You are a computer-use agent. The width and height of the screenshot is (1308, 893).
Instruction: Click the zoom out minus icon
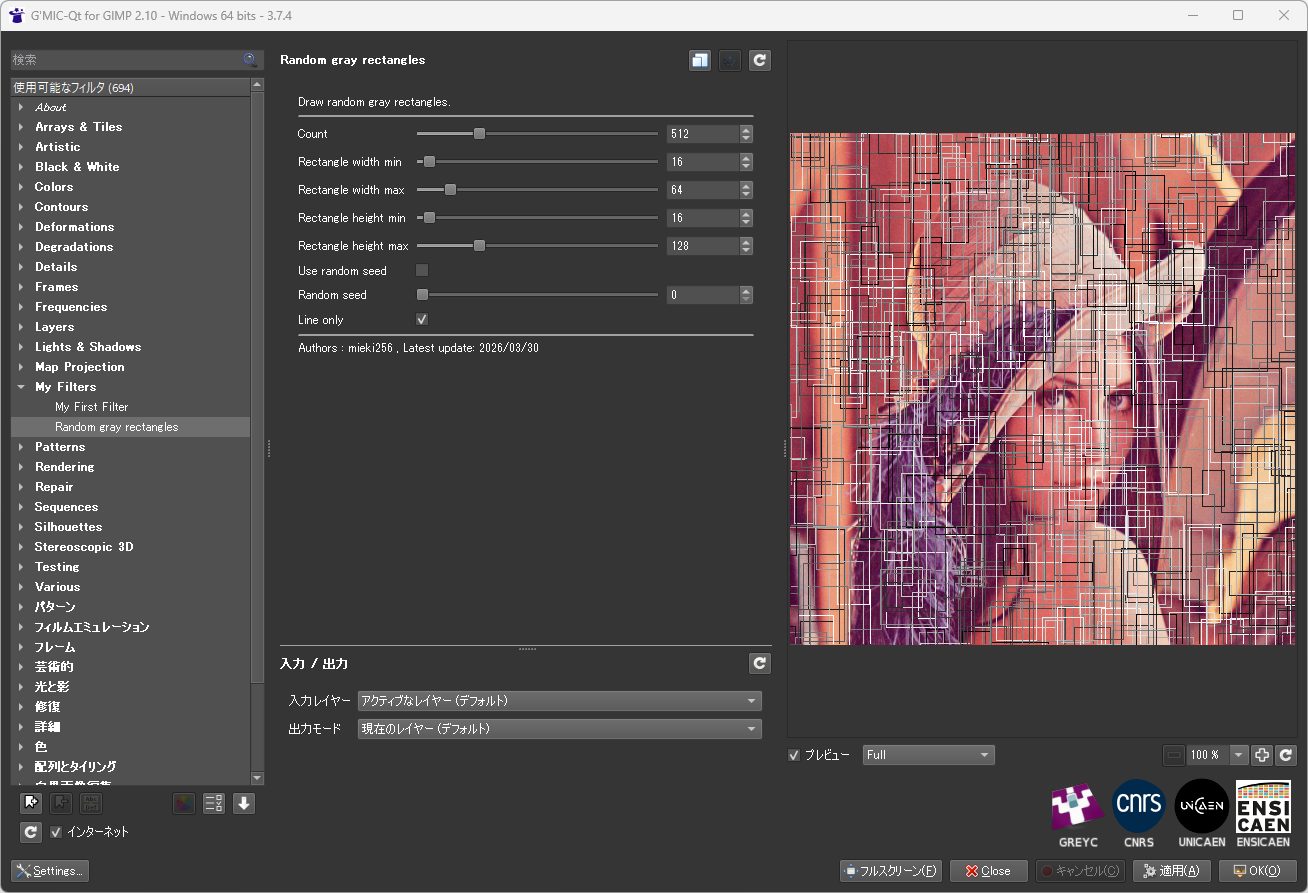[1174, 755]
